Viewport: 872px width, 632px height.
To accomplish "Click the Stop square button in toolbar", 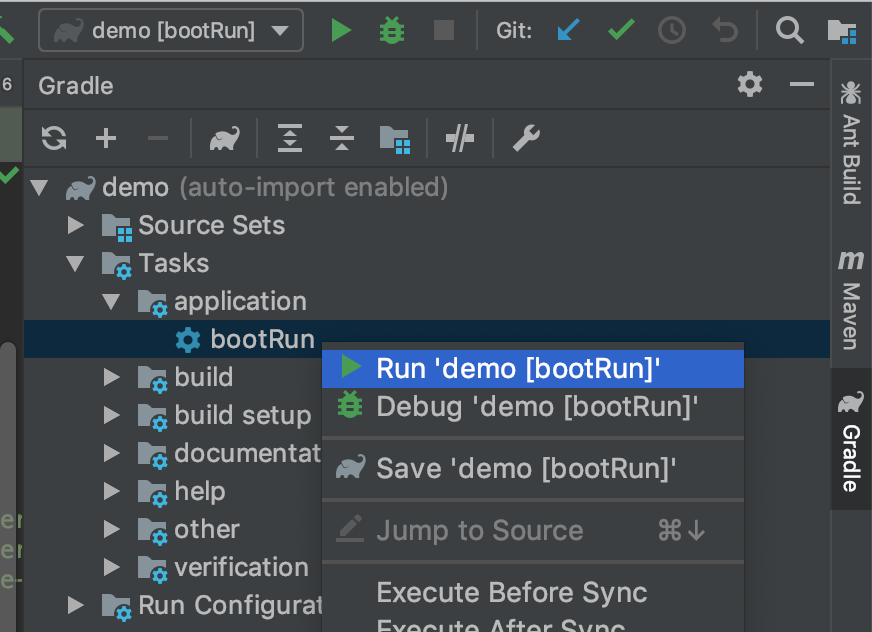I will coord(444,30).
